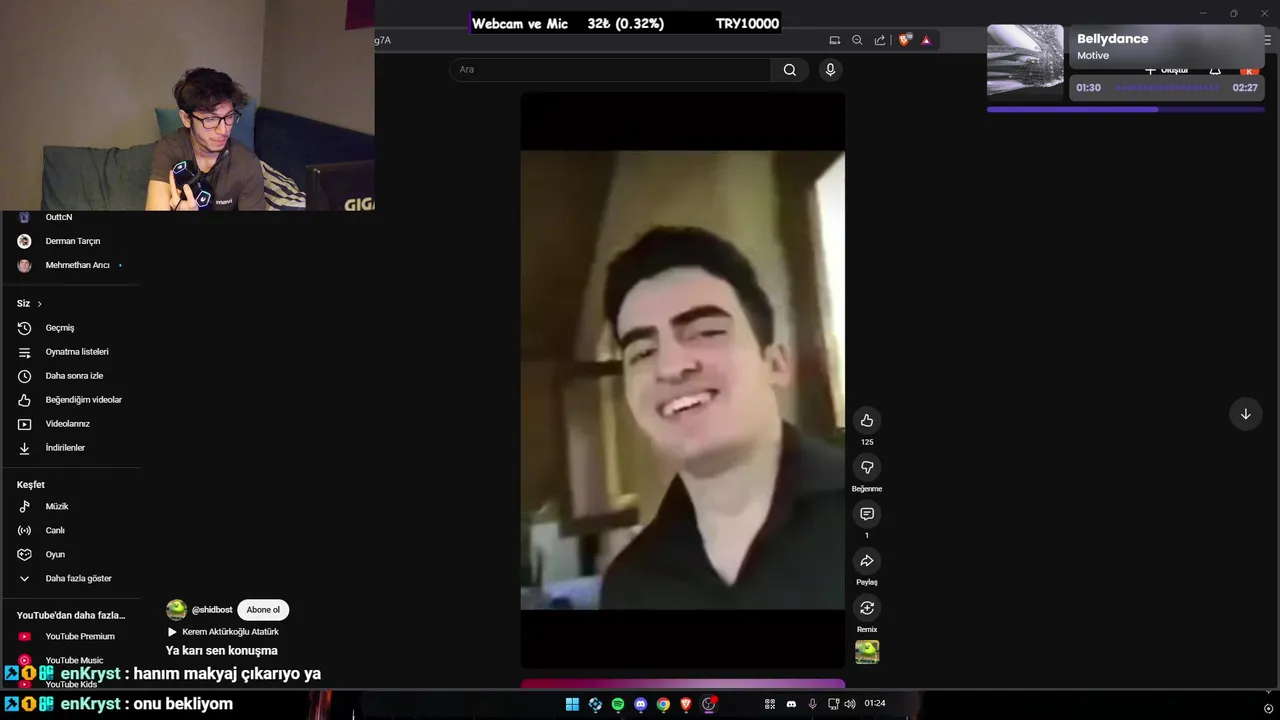
Task: Open @shidbost channel avatar
Action: [177, 610]
